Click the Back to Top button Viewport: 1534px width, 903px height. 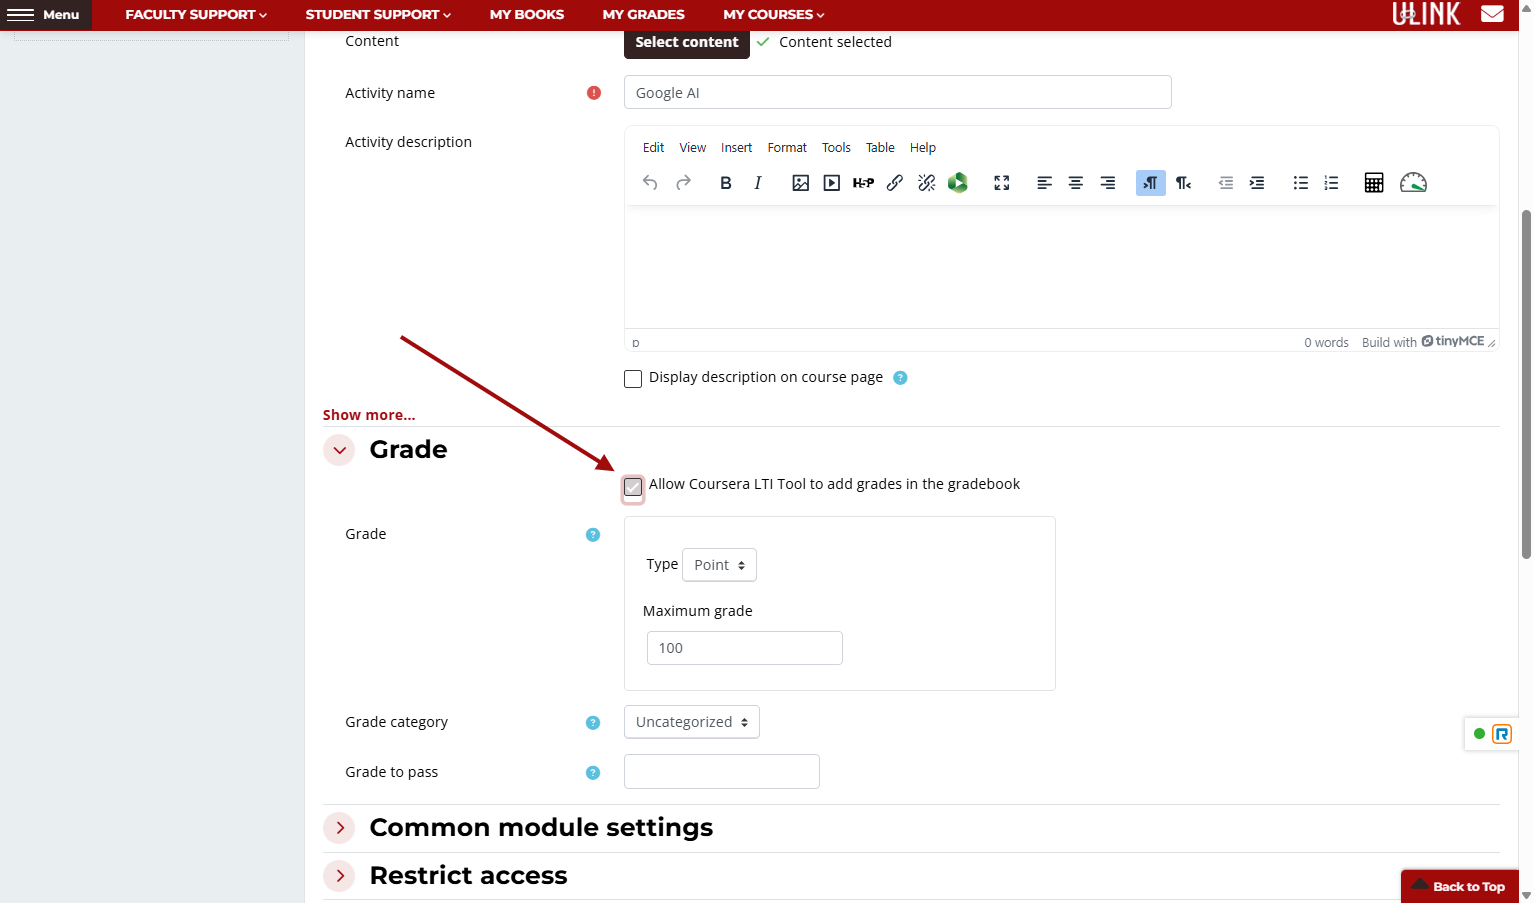point(1460,886)
